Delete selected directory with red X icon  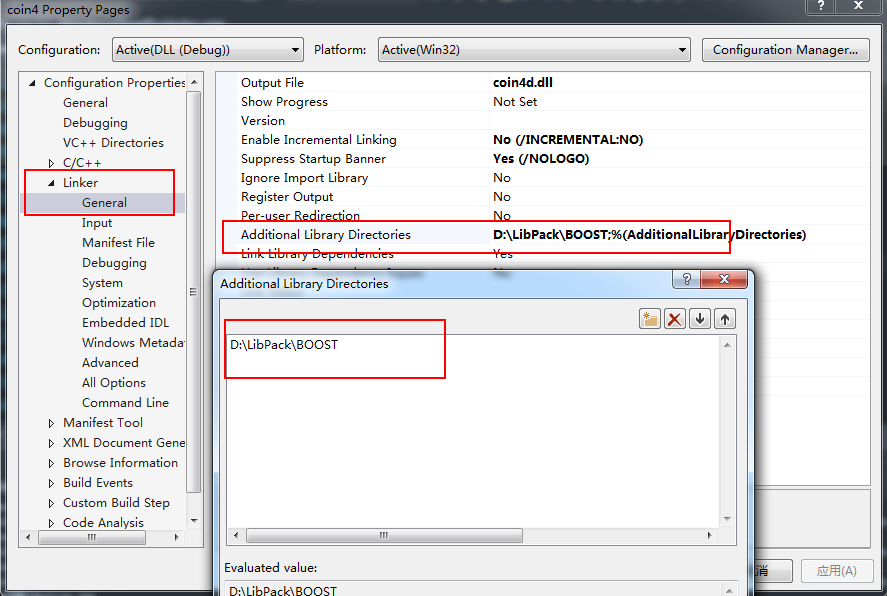tap(675, 319)
